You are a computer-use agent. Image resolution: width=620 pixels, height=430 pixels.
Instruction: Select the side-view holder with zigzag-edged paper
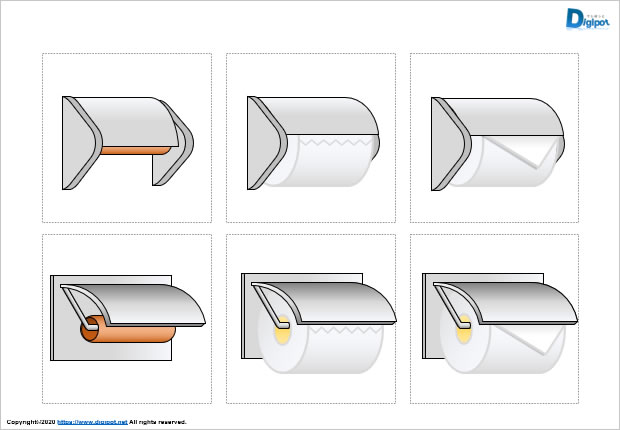point(313,143)
